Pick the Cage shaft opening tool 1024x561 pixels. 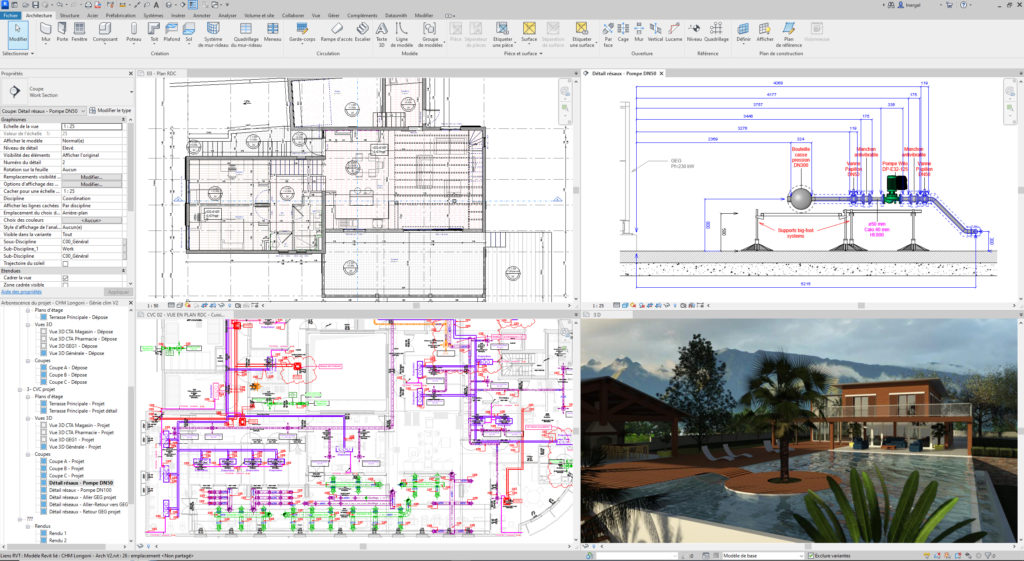click(x=623, y=32)
